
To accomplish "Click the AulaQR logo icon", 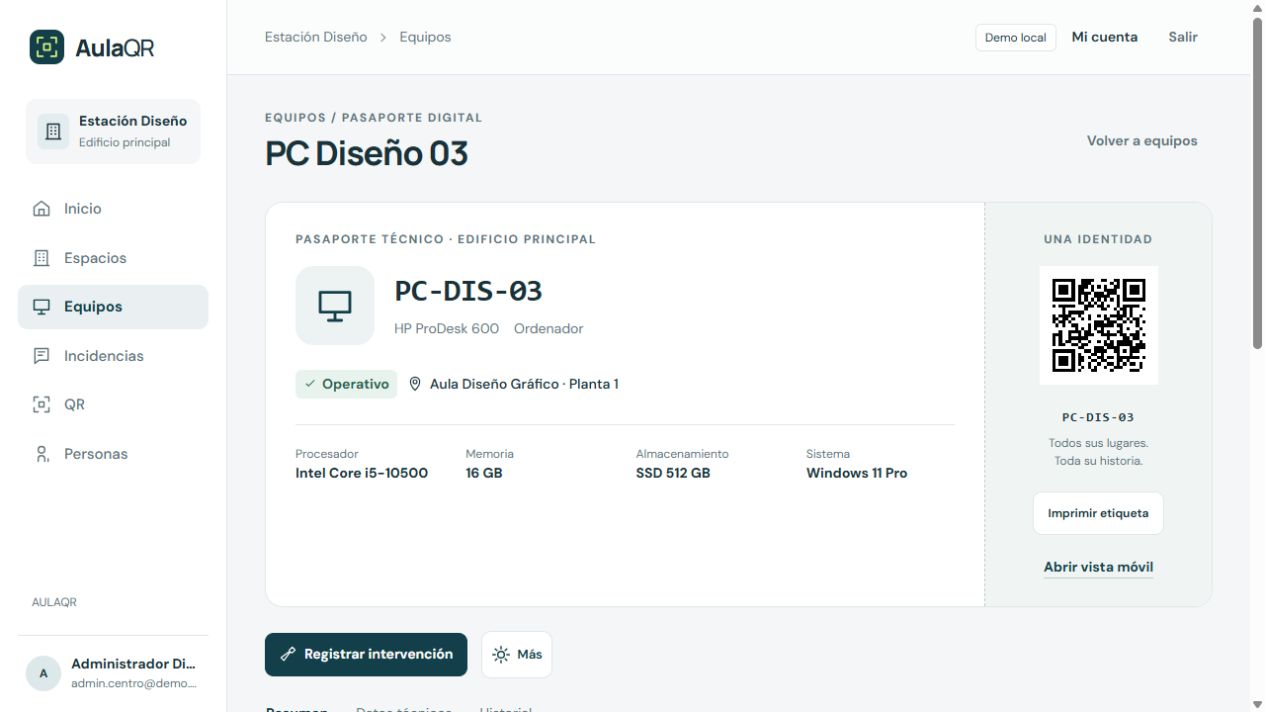I will [x=47, y=47].
